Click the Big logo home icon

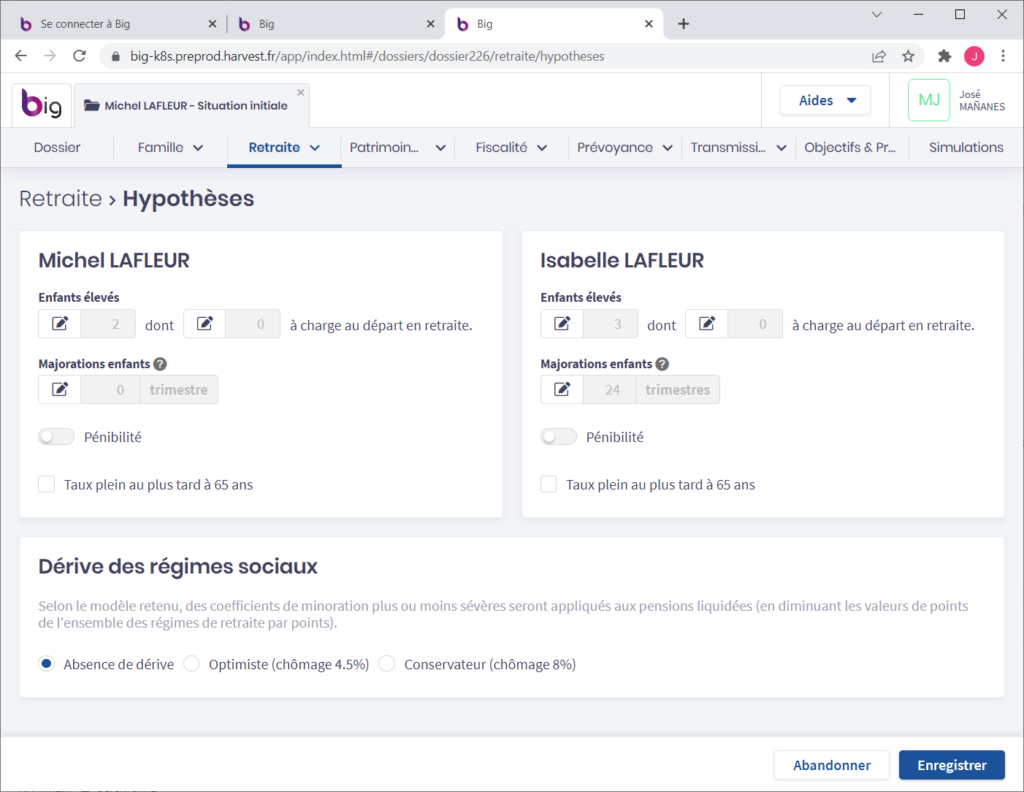tap(42, 105)
